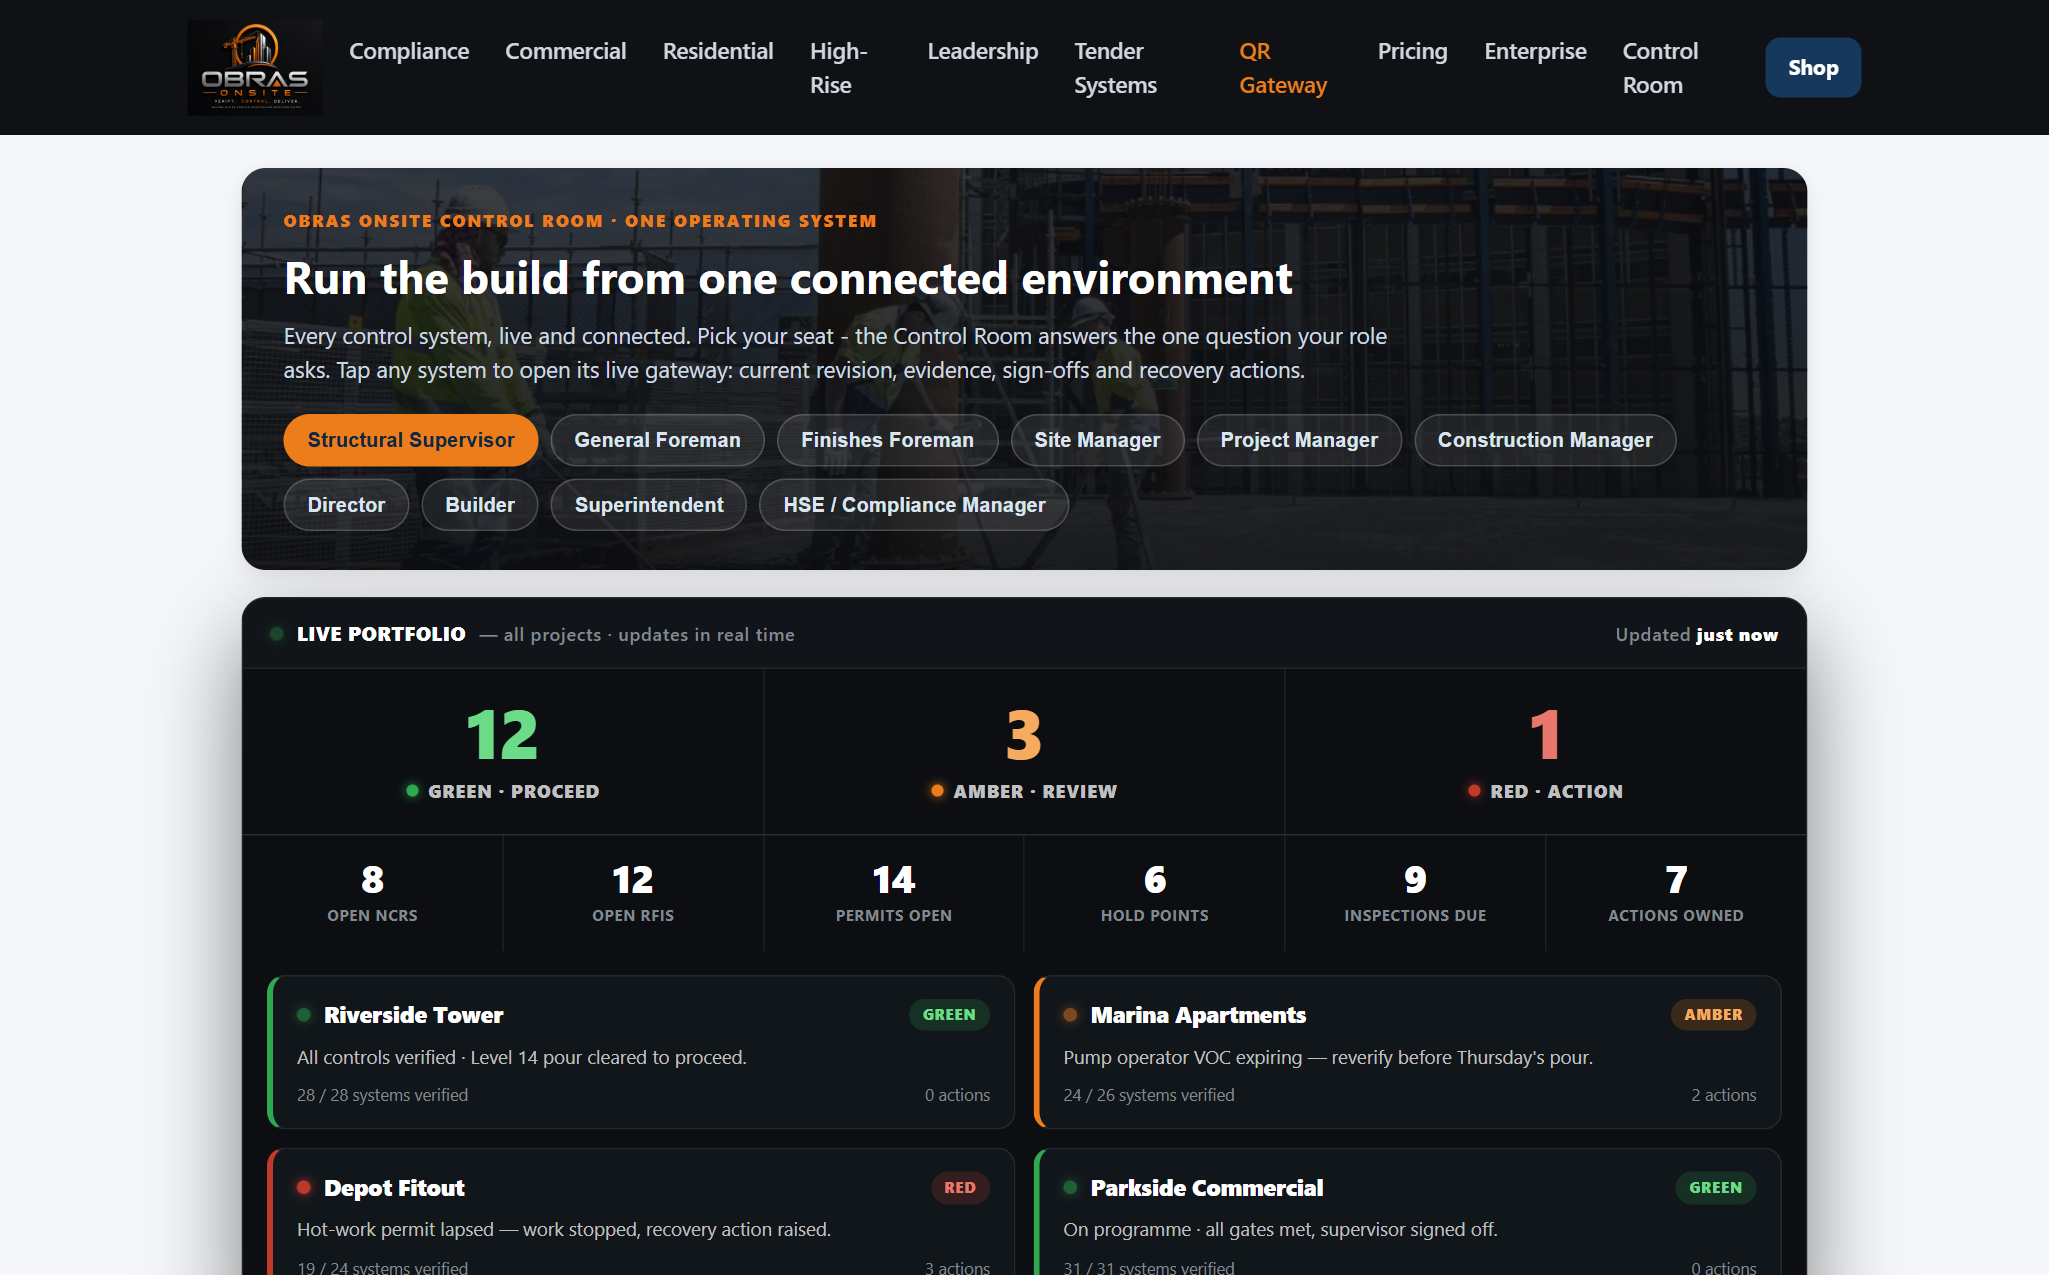
Task: Choose the General Foreman role
Action: (x=657, y=440)
